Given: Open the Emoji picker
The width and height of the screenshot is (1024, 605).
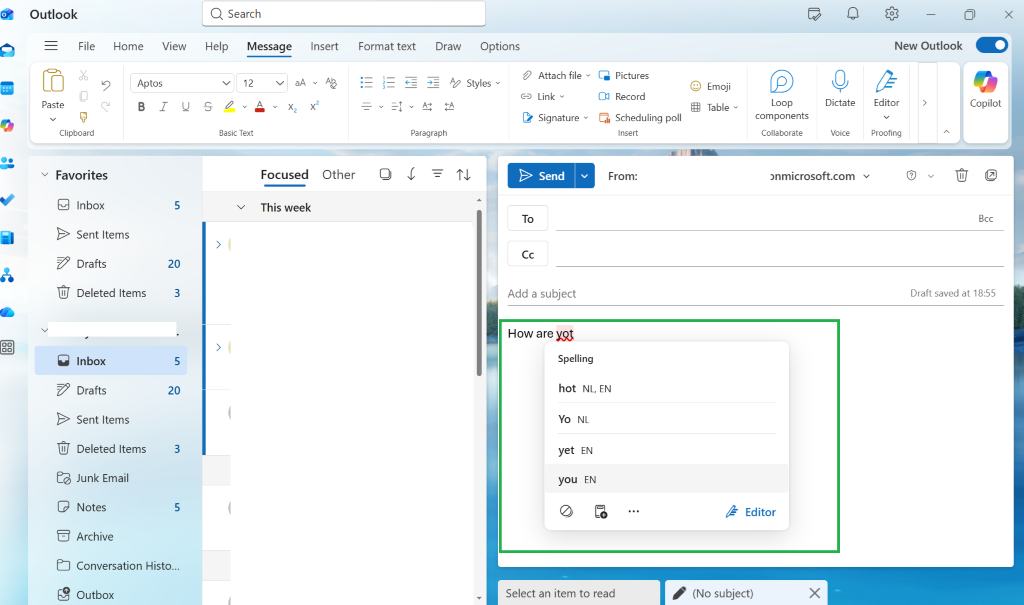Looking at the screenshot, I should [711, 86].
